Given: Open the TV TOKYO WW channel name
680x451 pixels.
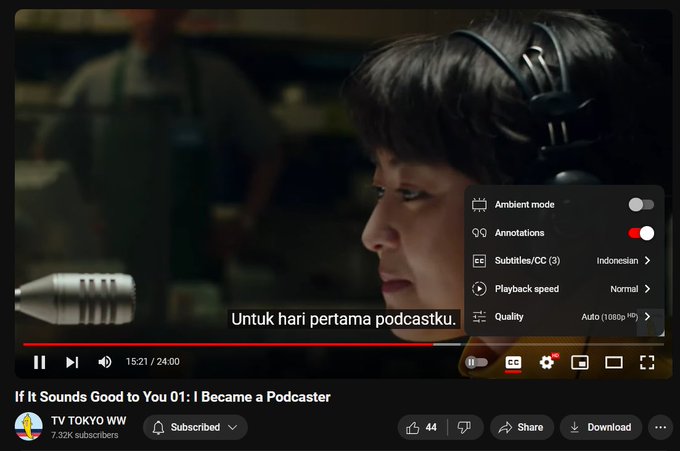Looking at the screenshot, I should [88, 421].
